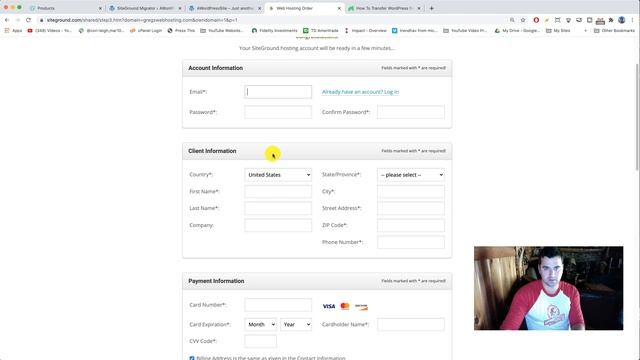Close the Products tab
Screen dimensions: 640x360
point(100,8)
